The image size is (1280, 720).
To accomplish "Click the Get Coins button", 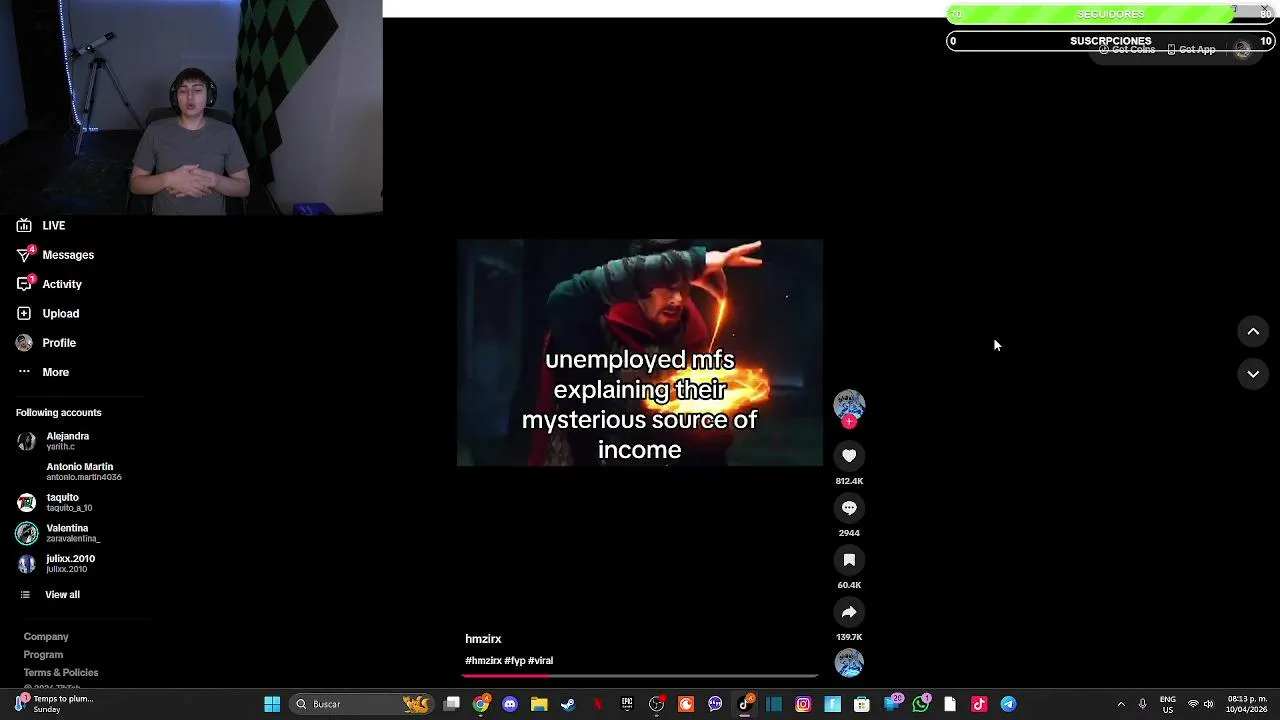I will [1127, 49].
